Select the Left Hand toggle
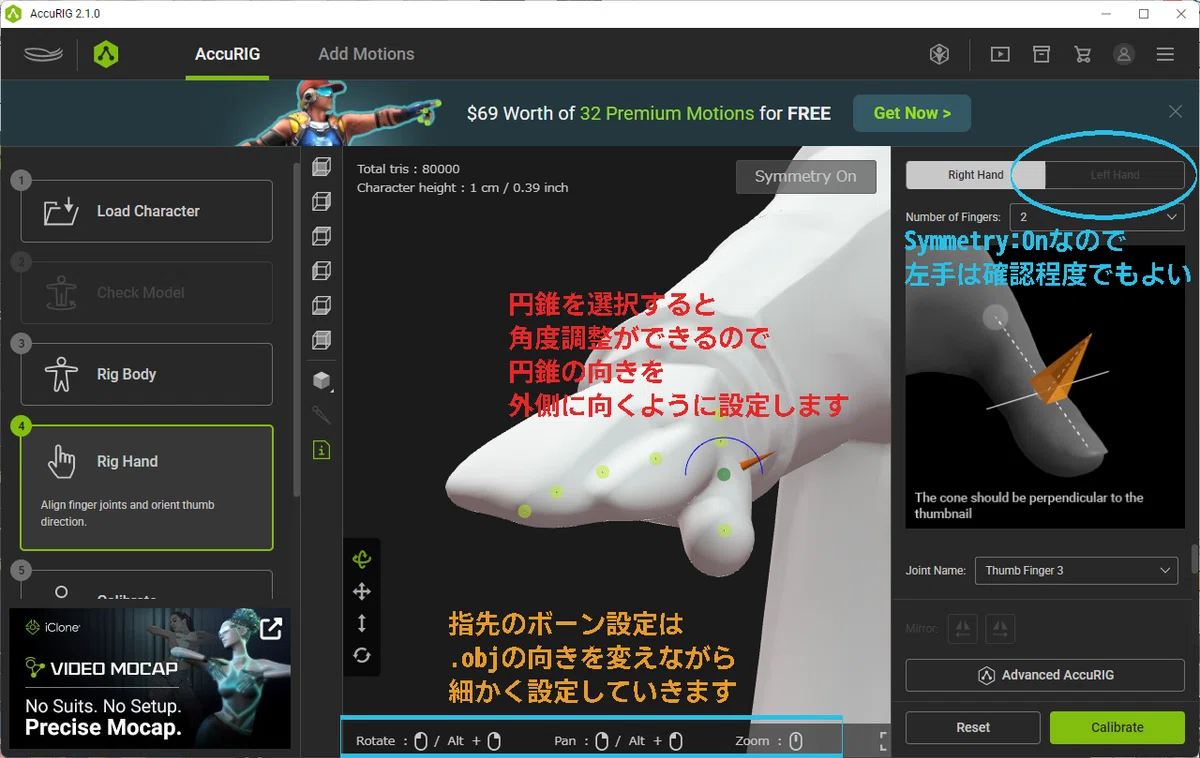Viewport: 1200px width, 758px height. click(x=1114, y=175)
